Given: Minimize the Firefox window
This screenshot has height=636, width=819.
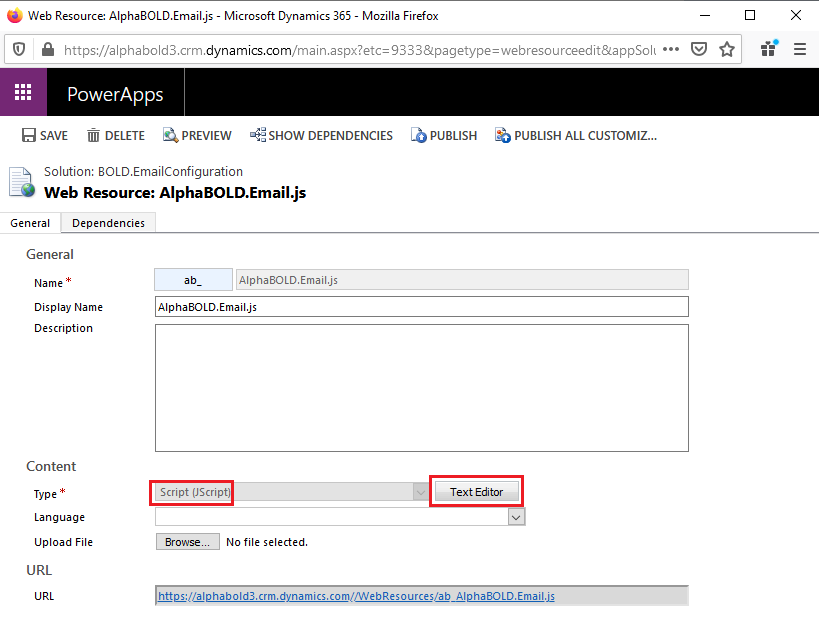Looking at the screenshot, I should coord(705,16).
